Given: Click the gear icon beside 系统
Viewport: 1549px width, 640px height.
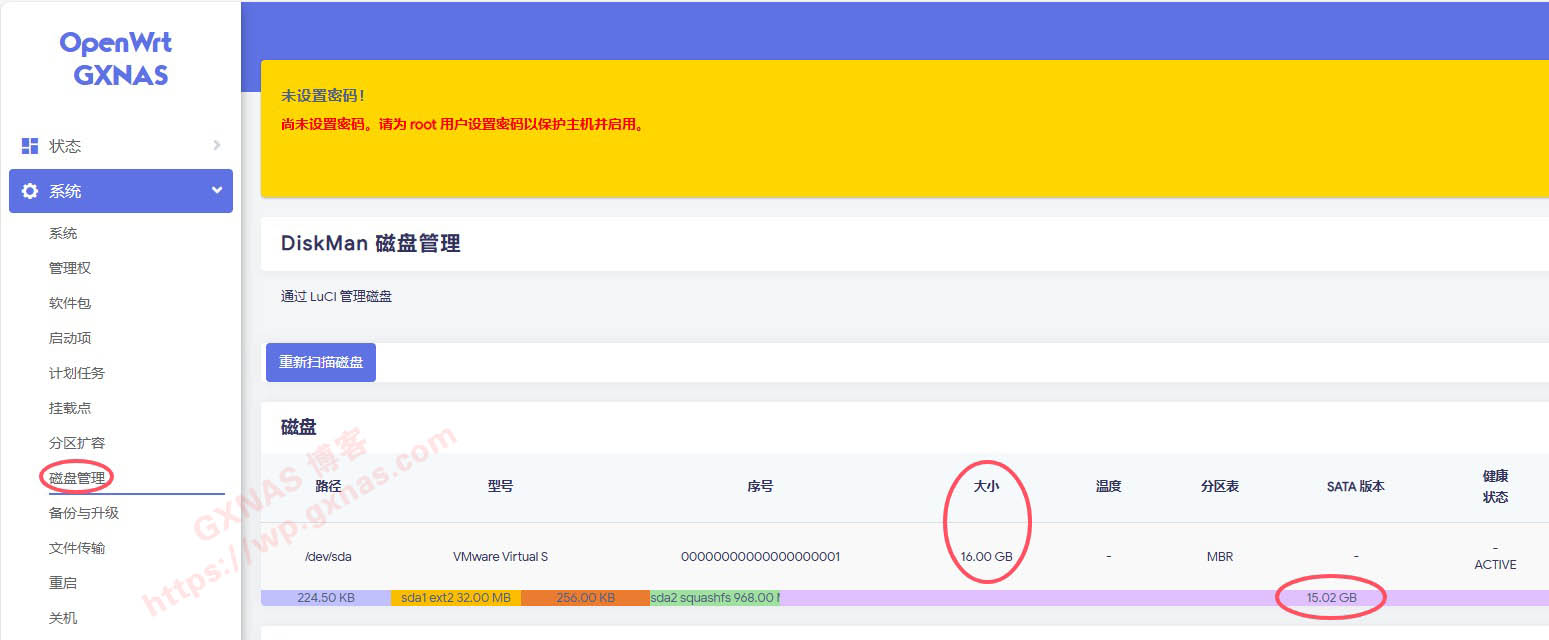Looking at the screenshot, I should (x=32, y=190).
